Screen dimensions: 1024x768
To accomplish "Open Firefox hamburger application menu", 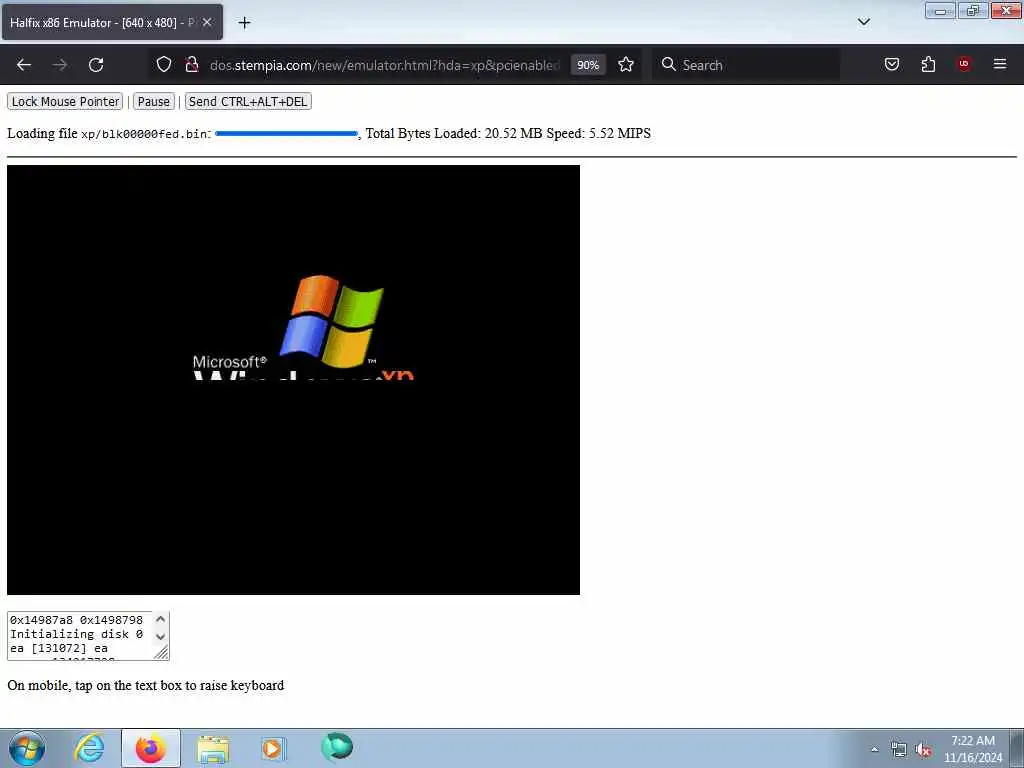I will click(x=1000, y=64).
